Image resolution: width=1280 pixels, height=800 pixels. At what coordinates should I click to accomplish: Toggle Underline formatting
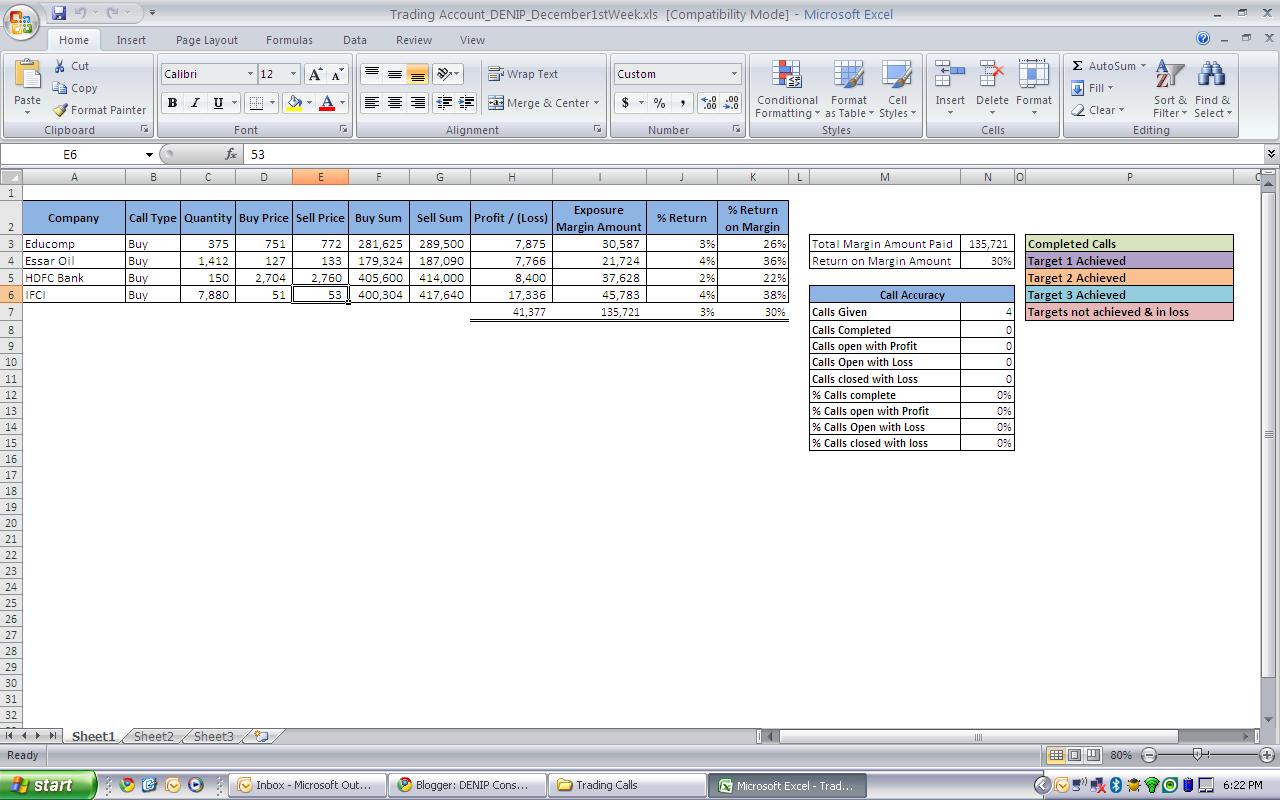click(x=217, y=103)
